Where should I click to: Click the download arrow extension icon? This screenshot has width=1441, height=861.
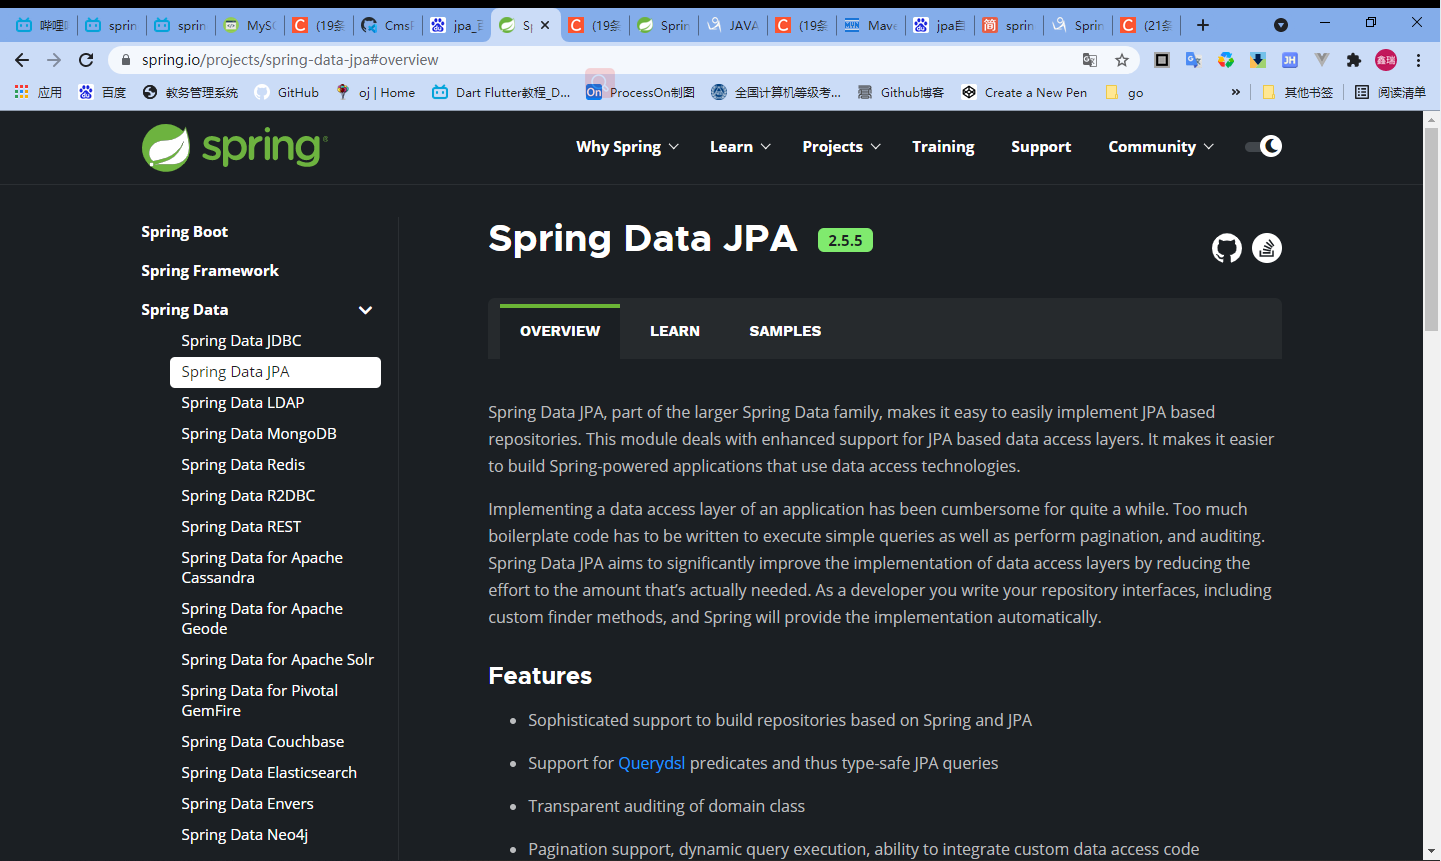[x=1257, y=60]
